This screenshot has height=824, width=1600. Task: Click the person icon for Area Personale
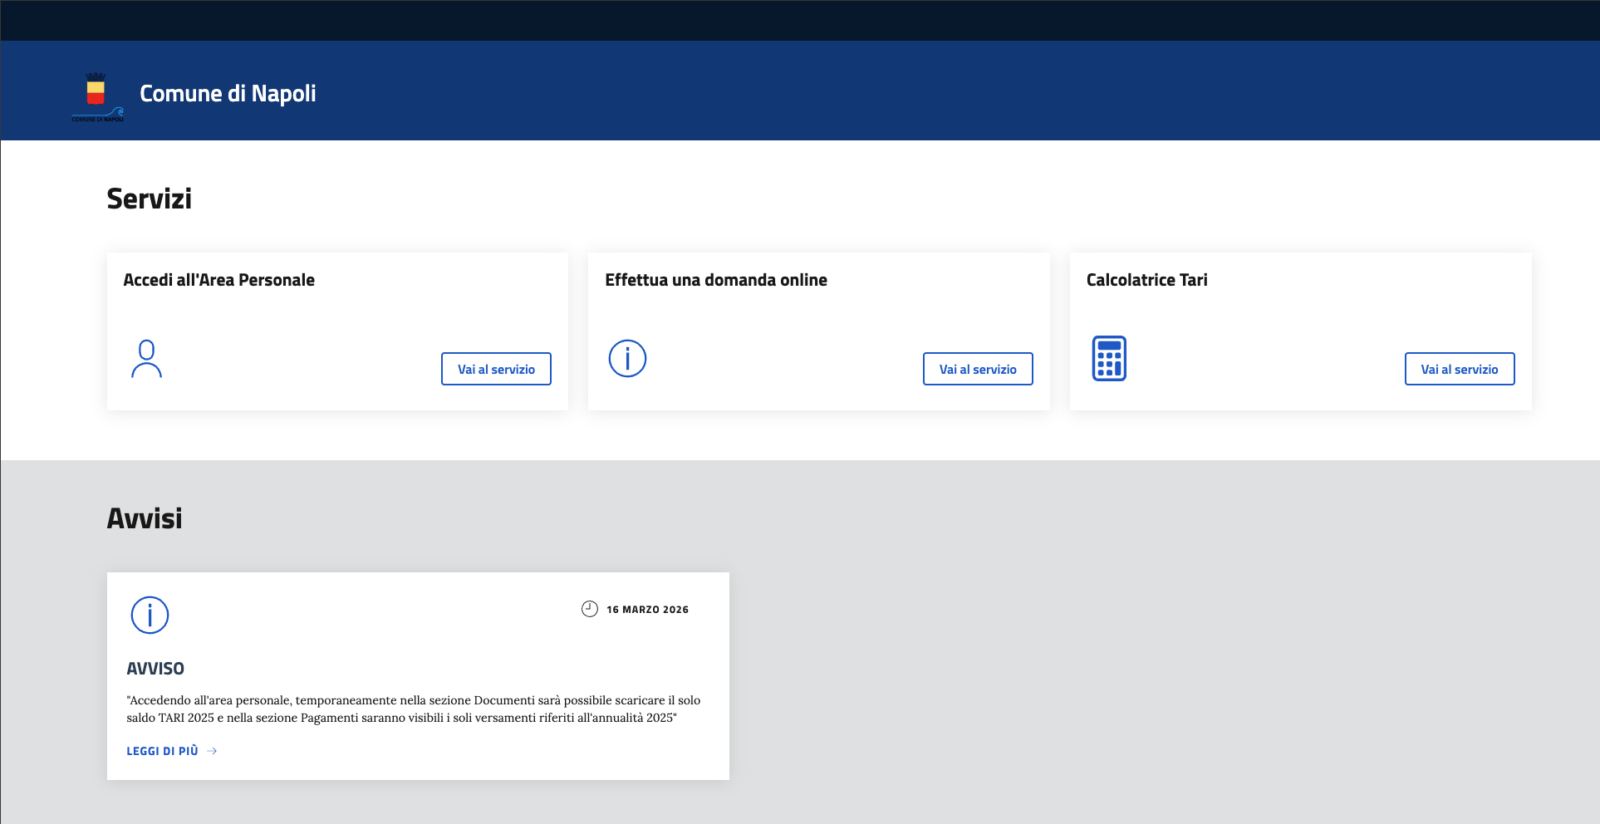[x=146, y=359]
